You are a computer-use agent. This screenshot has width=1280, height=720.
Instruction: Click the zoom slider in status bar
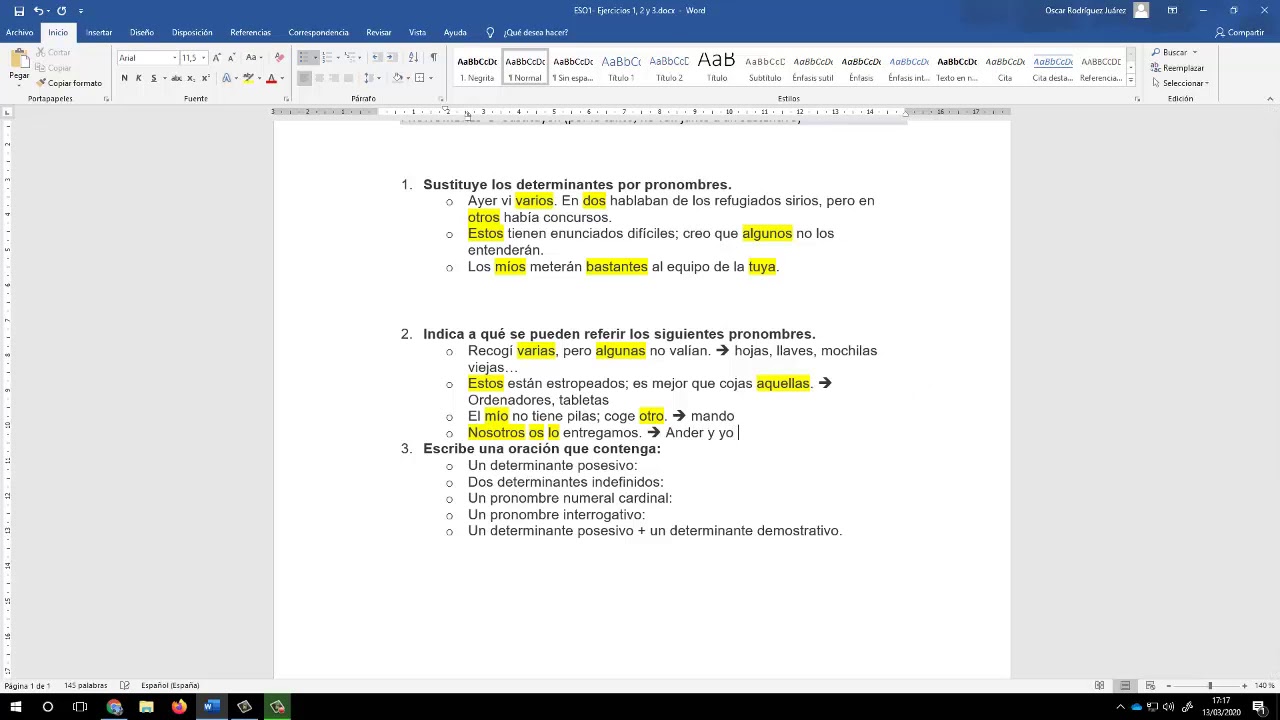click(1209, 685)
